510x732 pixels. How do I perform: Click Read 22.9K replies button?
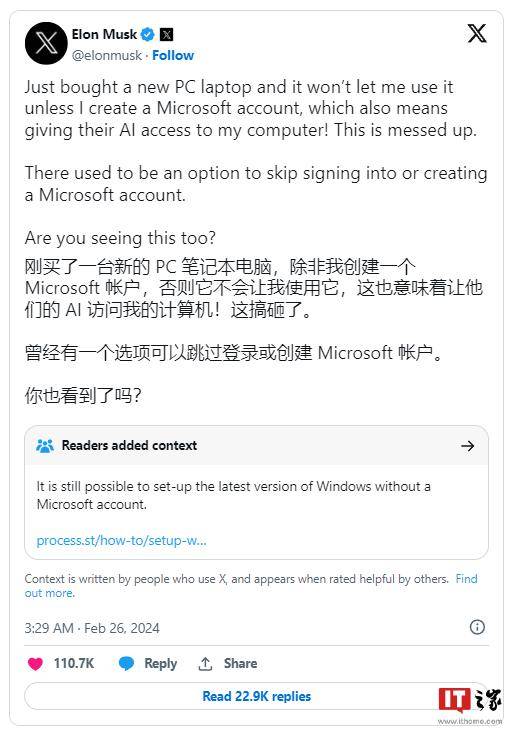[x=256, y=696]
